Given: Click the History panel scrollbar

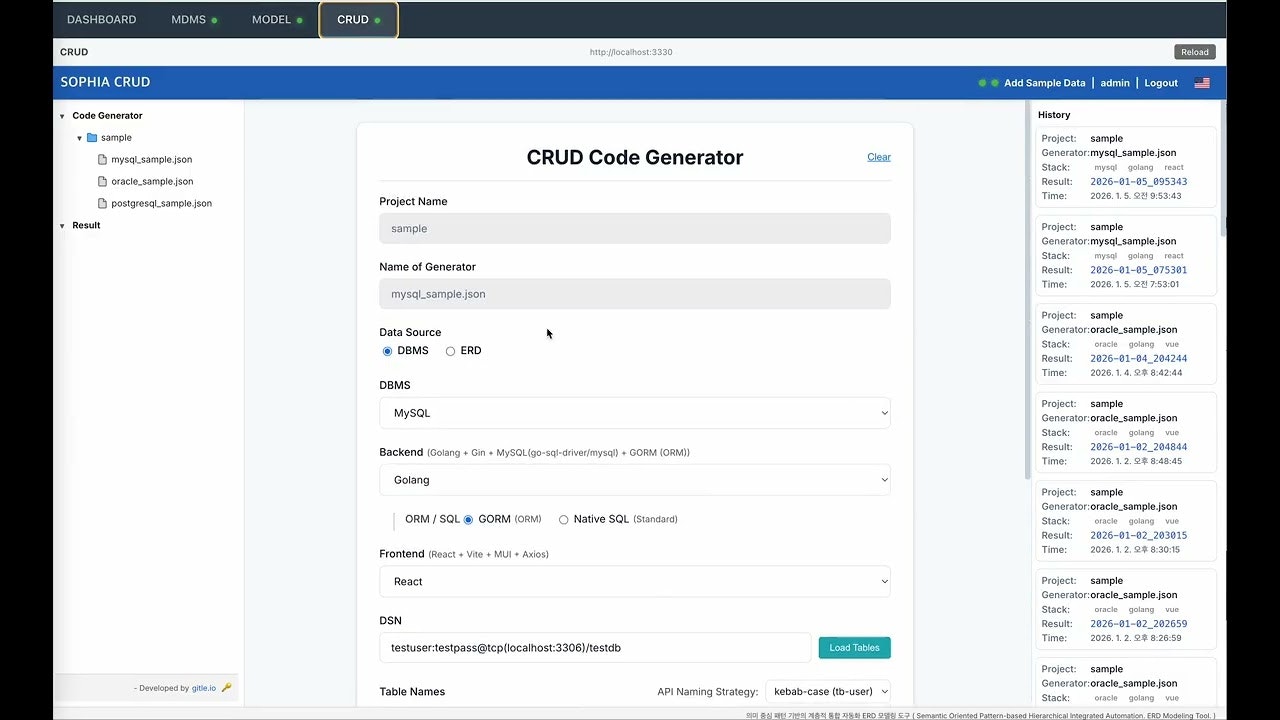Looking at the screenshot, I should (x=1222, y=169).
